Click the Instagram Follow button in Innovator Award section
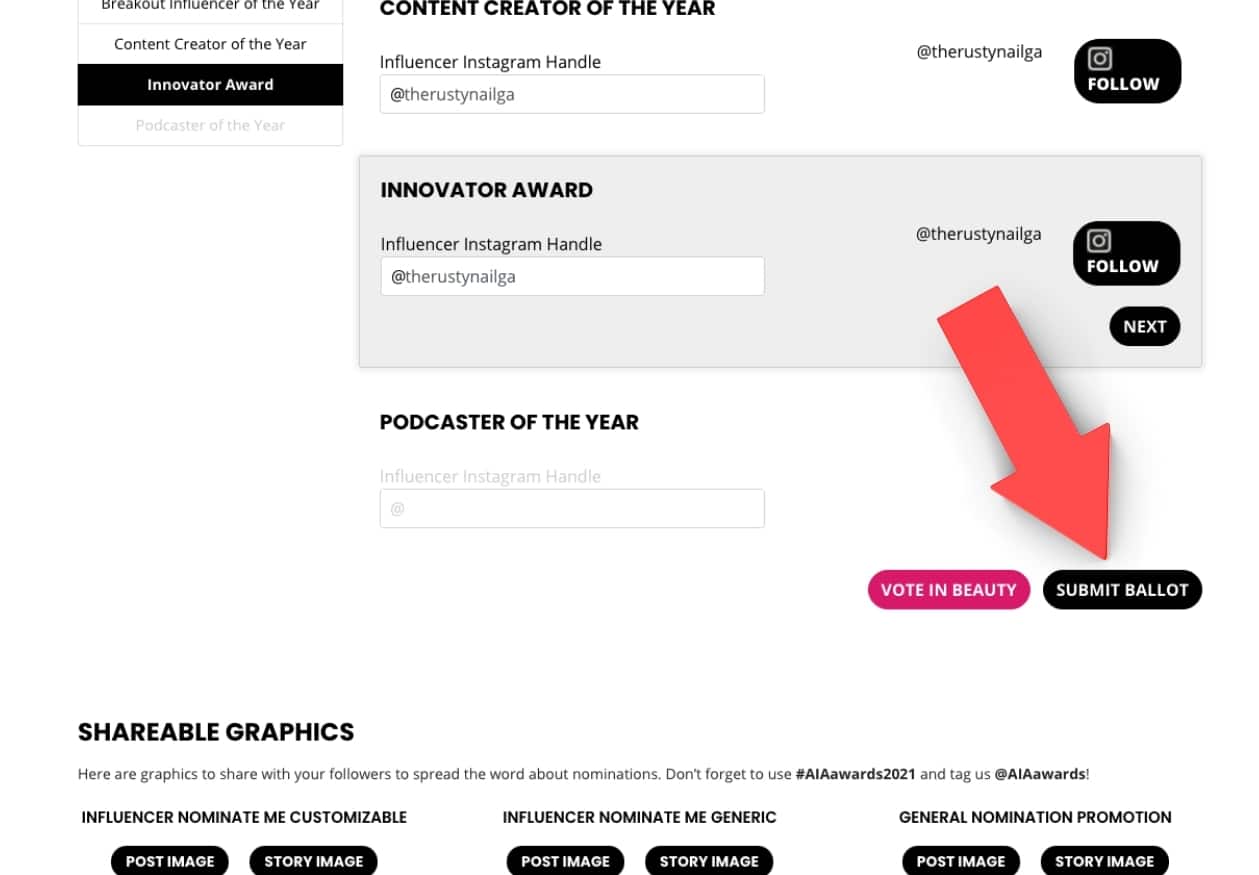Viewport: 1259px width, 875px height. click(x=1126, y=253)
